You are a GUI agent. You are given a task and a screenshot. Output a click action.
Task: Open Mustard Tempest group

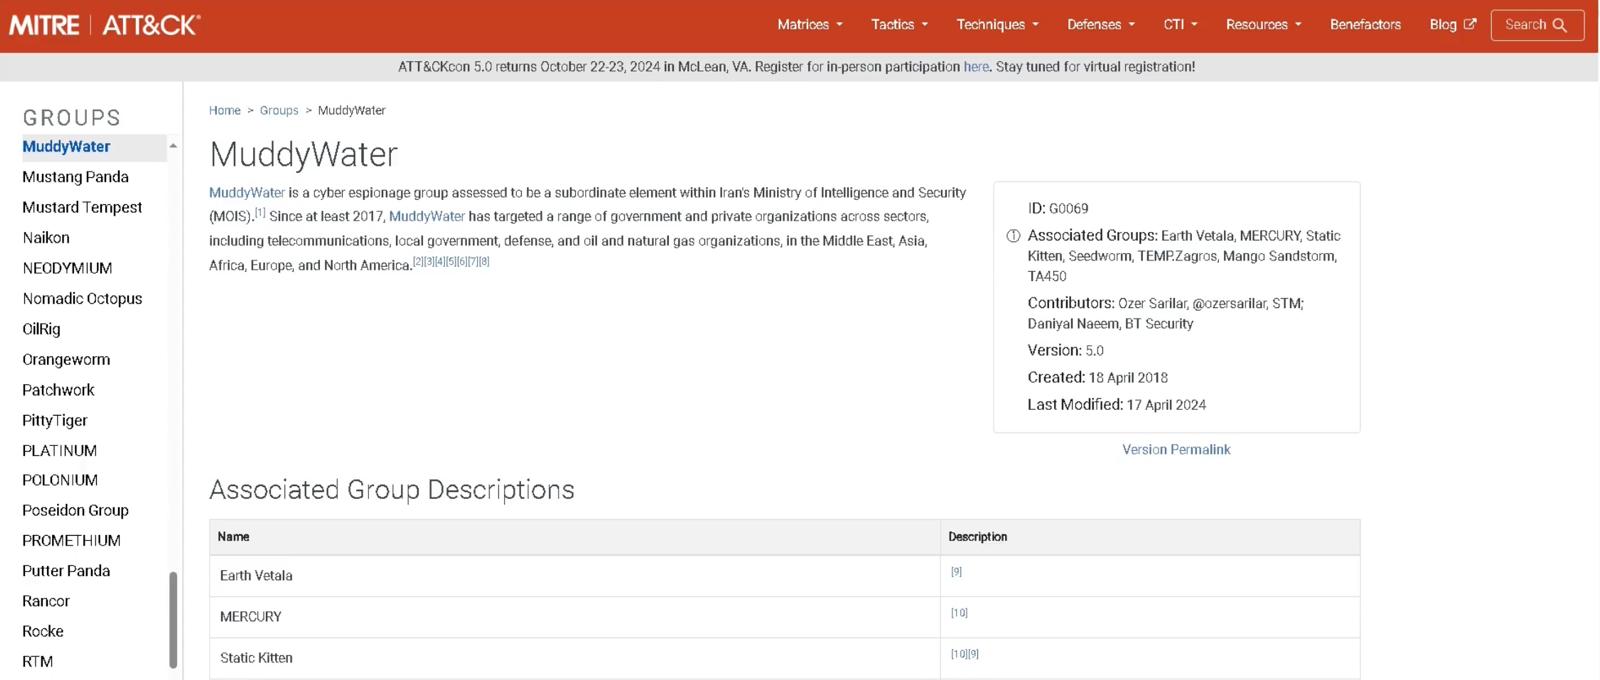point(82,208)
